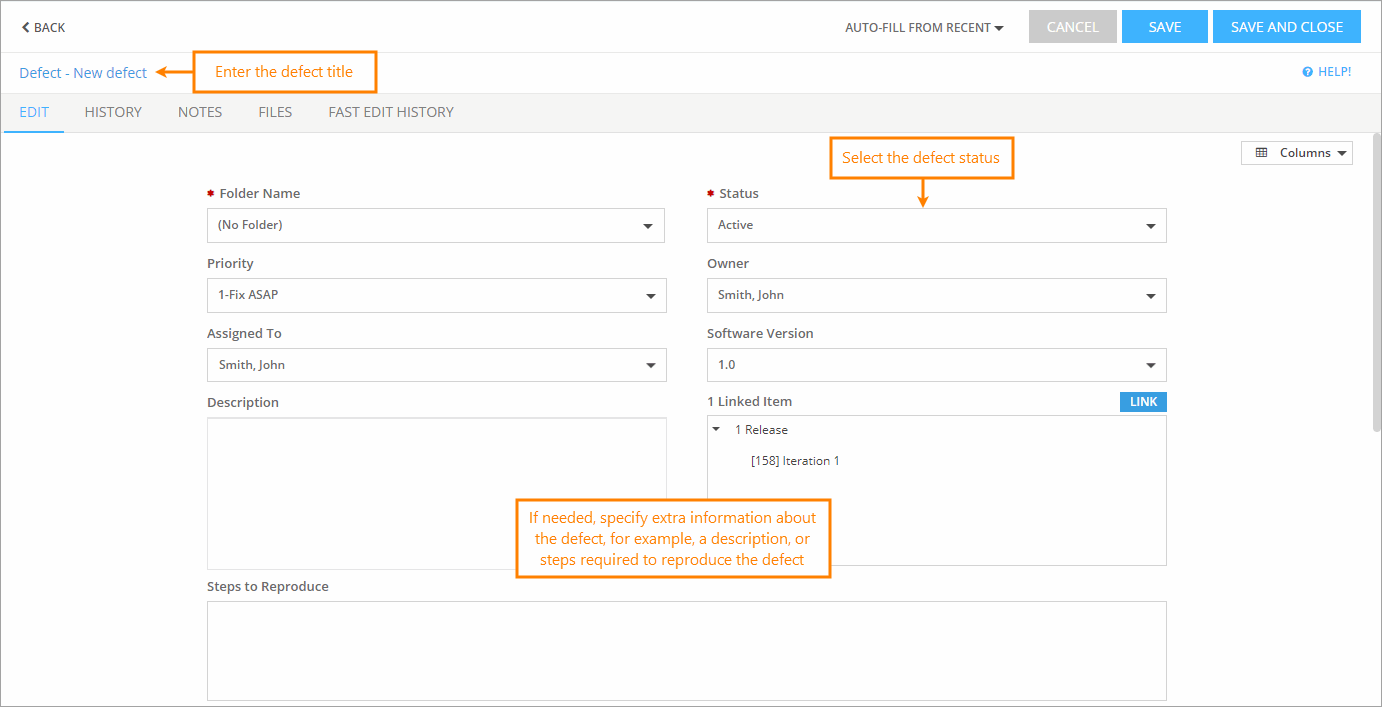Click the Folder Name dropdown arrow
1382x707 pixels.
click(x=650, y=225)
